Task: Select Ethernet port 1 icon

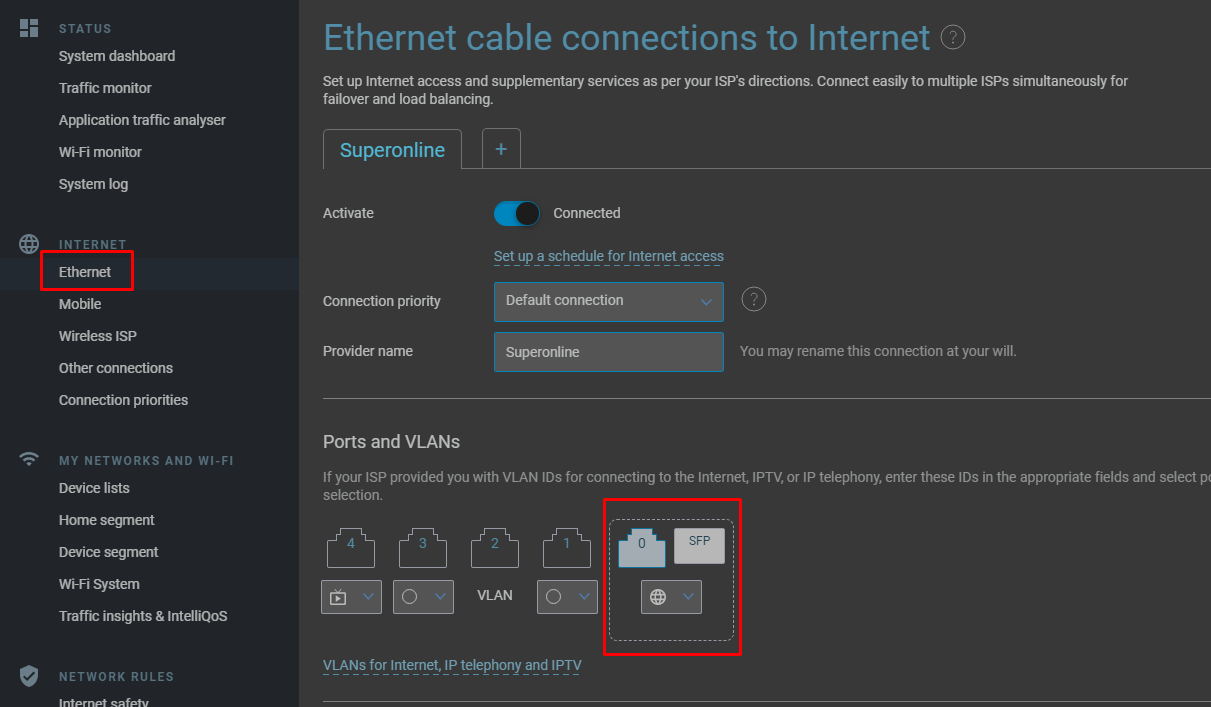Action: click(567, 547)
